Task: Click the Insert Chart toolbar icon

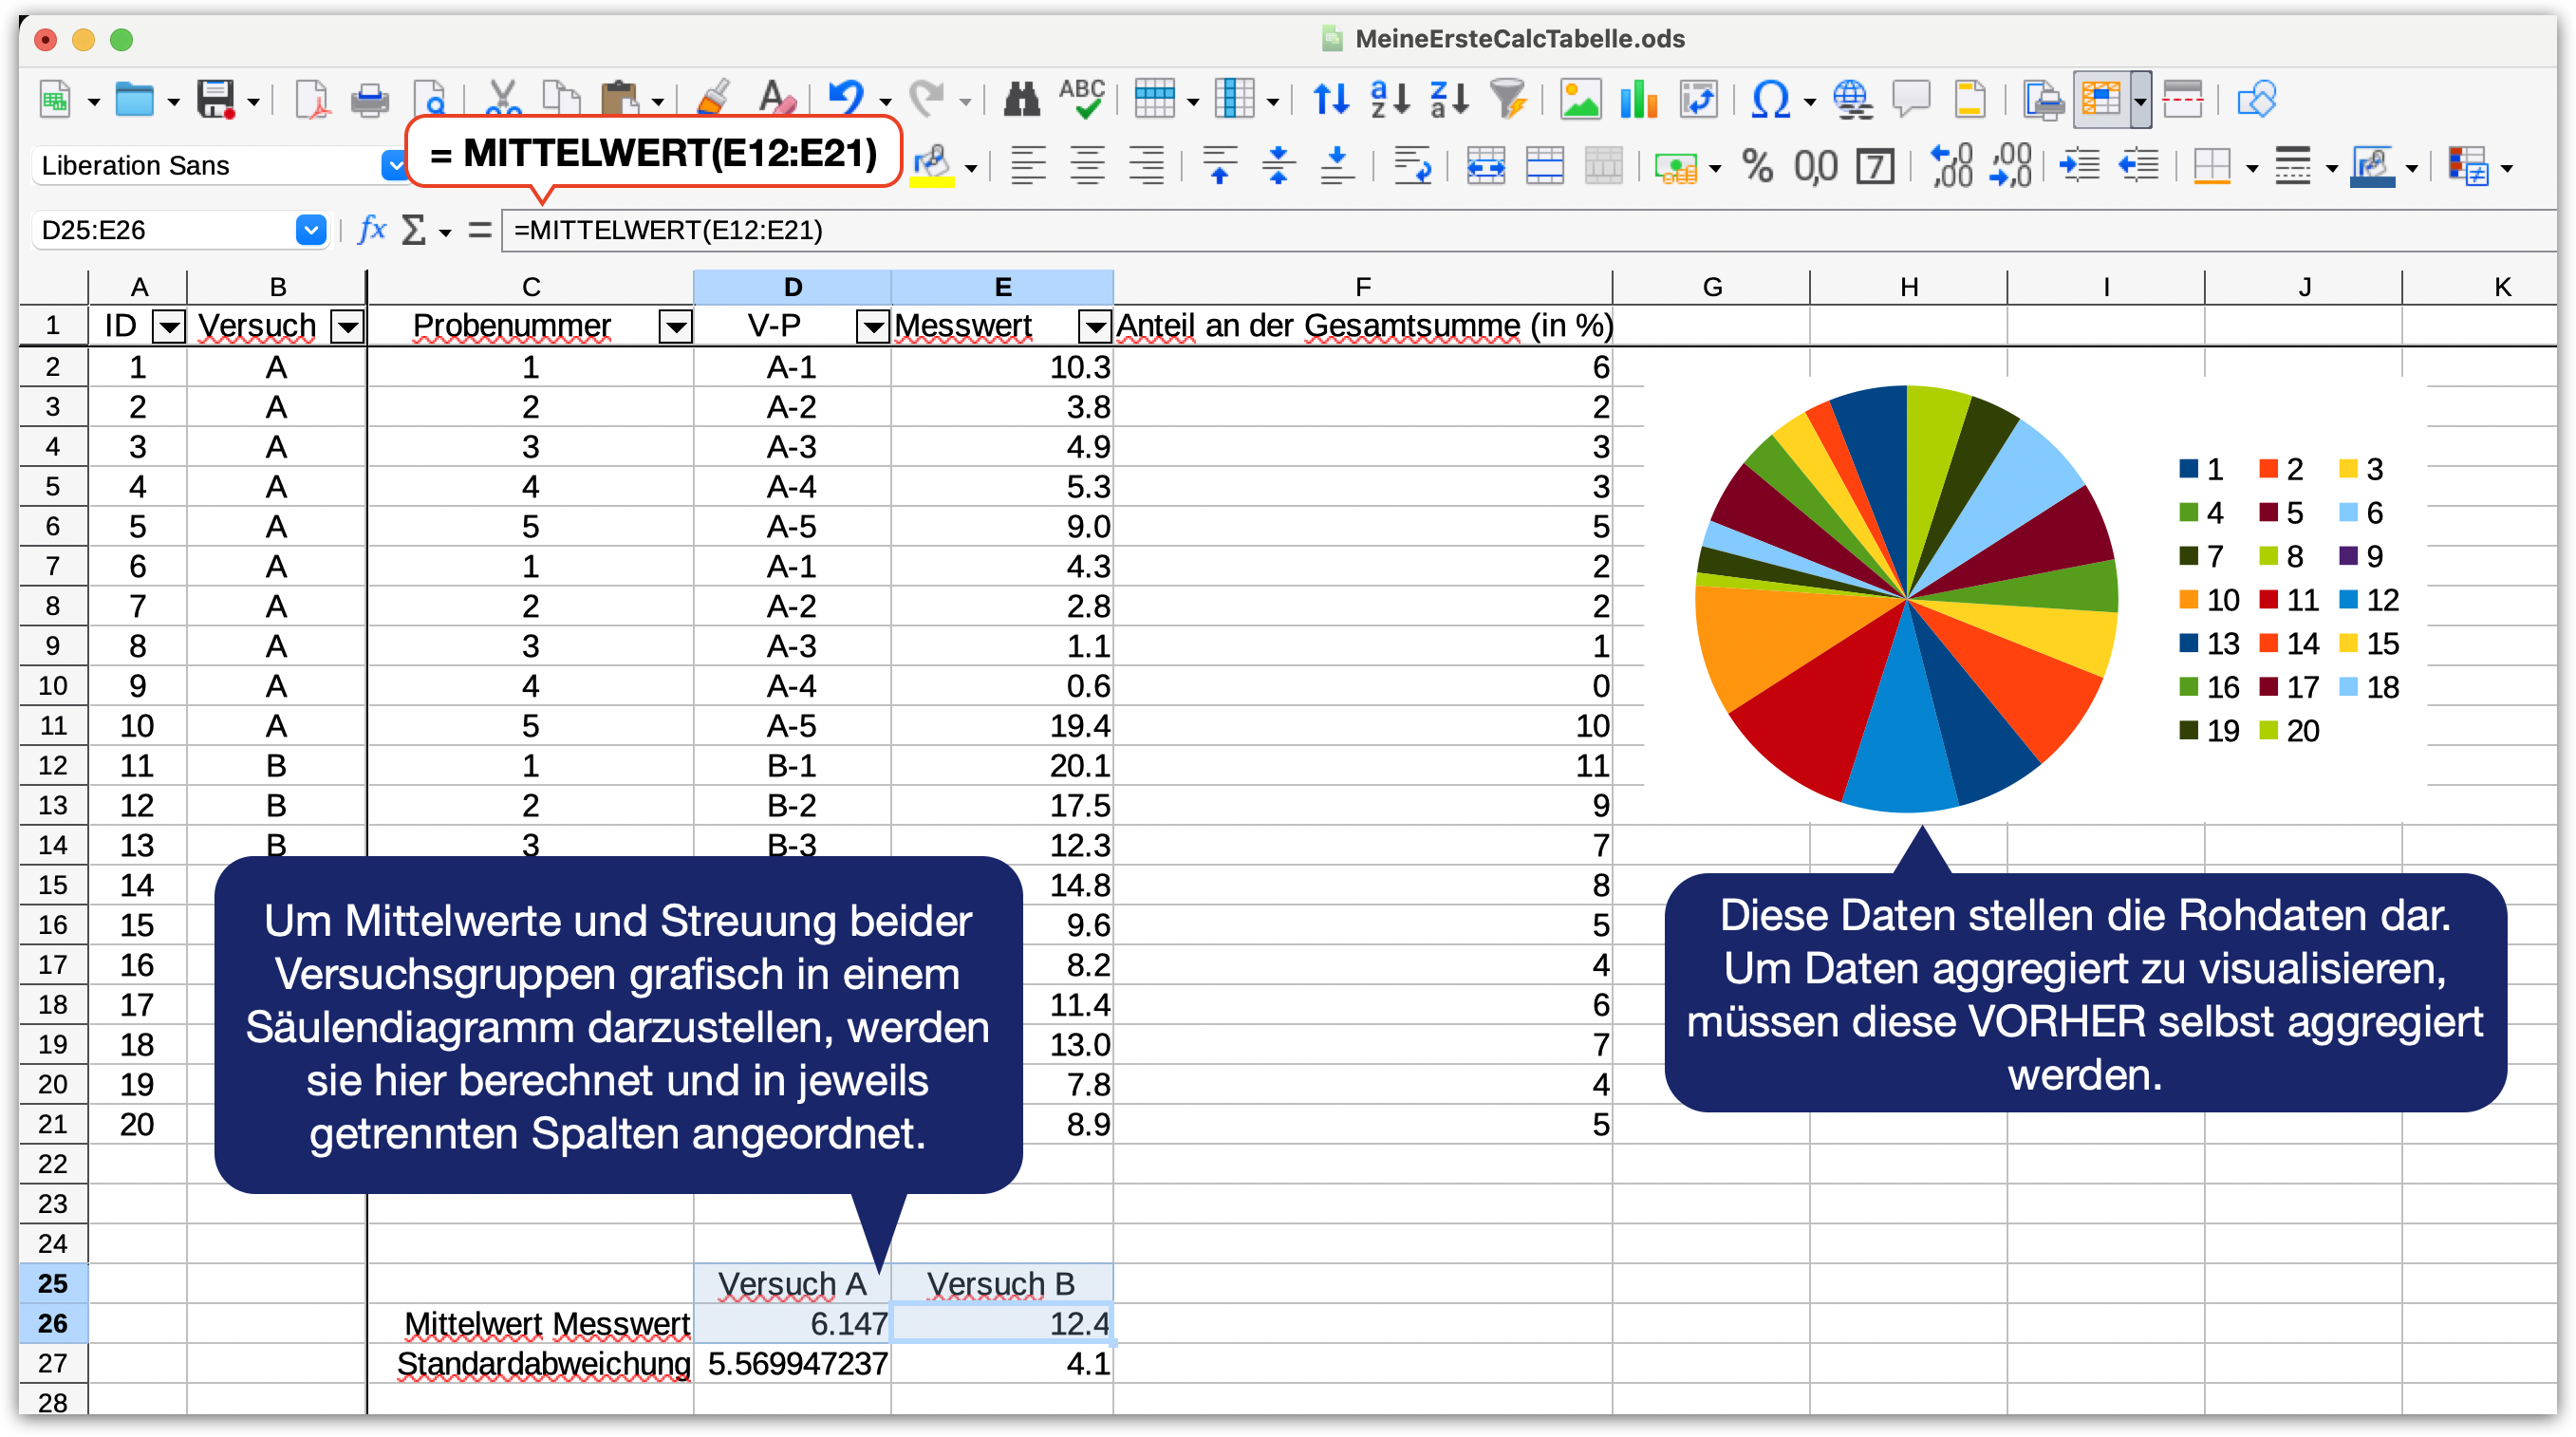Action: [1639, 100]
